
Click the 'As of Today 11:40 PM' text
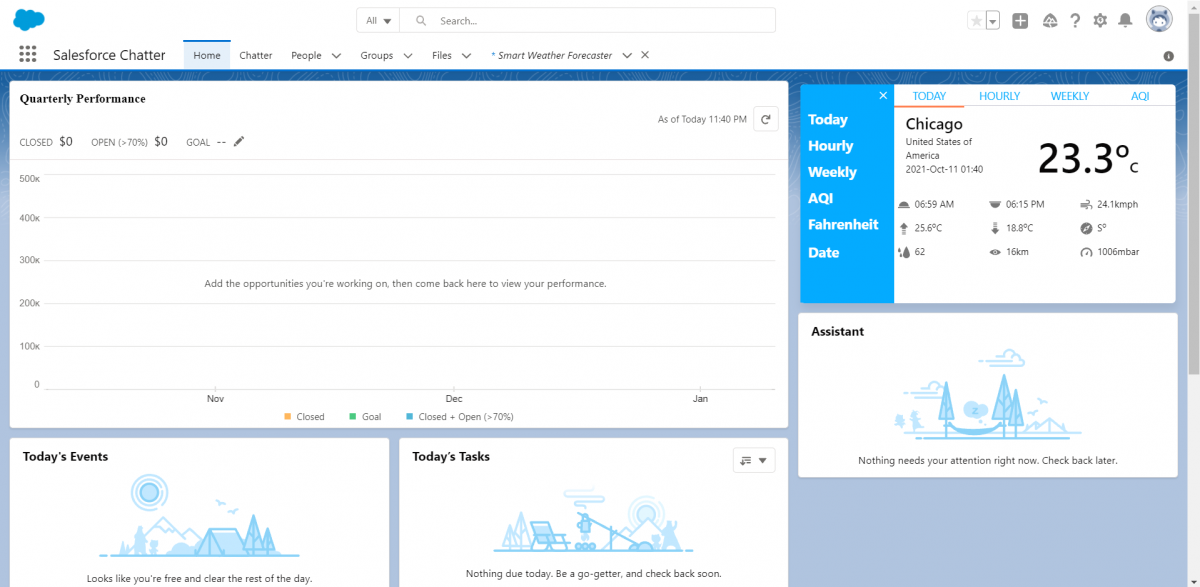point(702,119)
